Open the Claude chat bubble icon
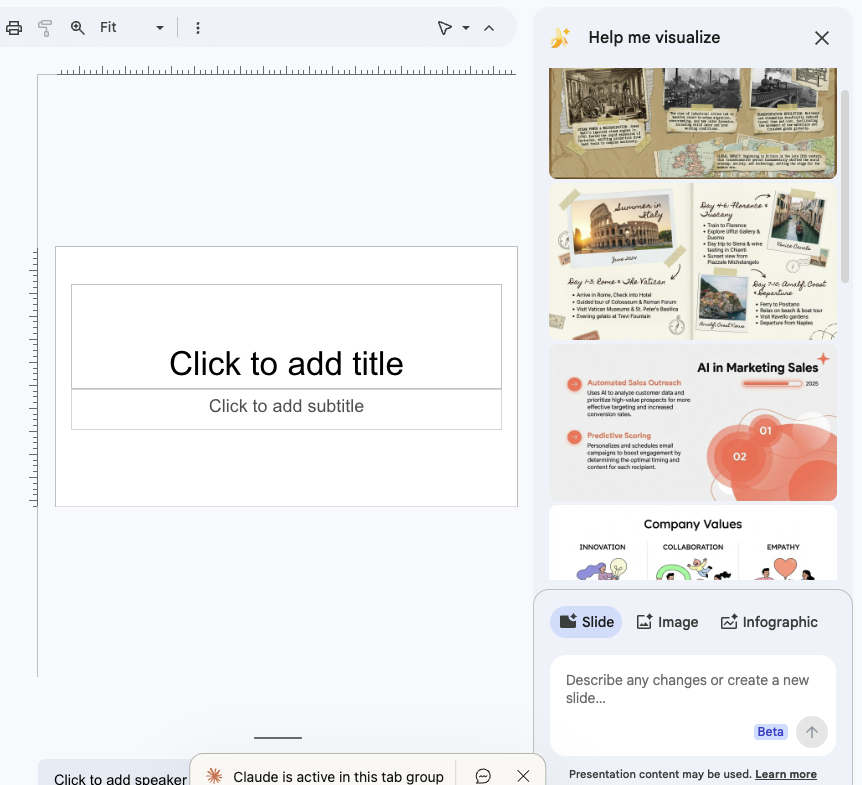 tap(483, 776)
